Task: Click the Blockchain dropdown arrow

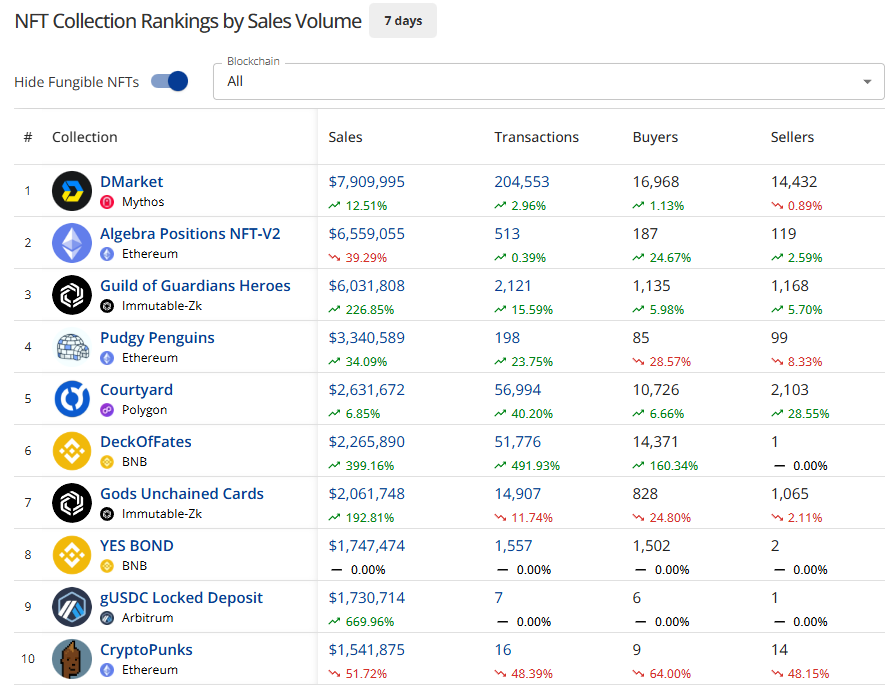Action: pyautogui.click(x=867, y=82)
